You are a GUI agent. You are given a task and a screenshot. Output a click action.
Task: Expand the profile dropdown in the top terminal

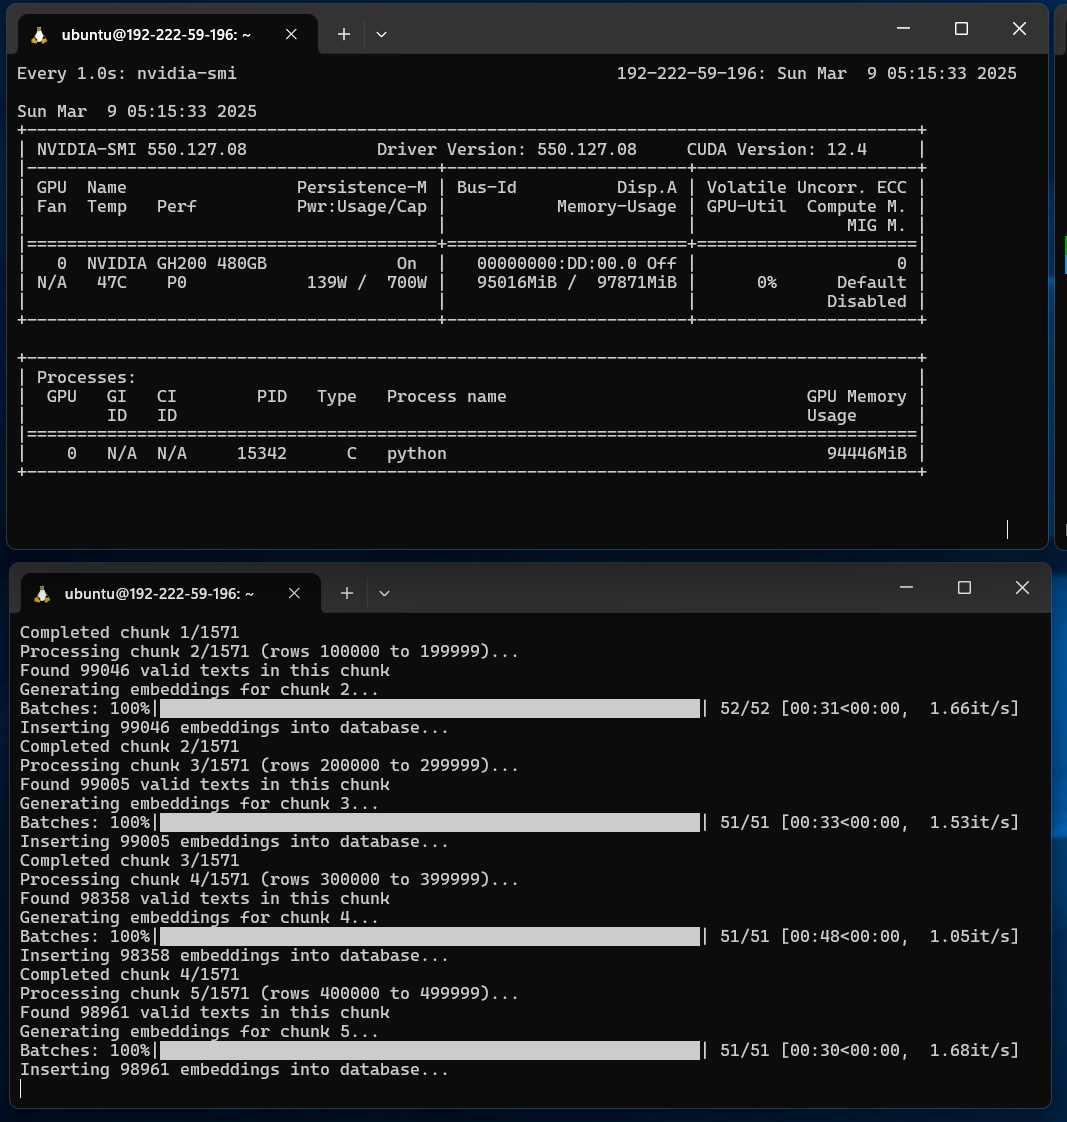pos(381,34)
